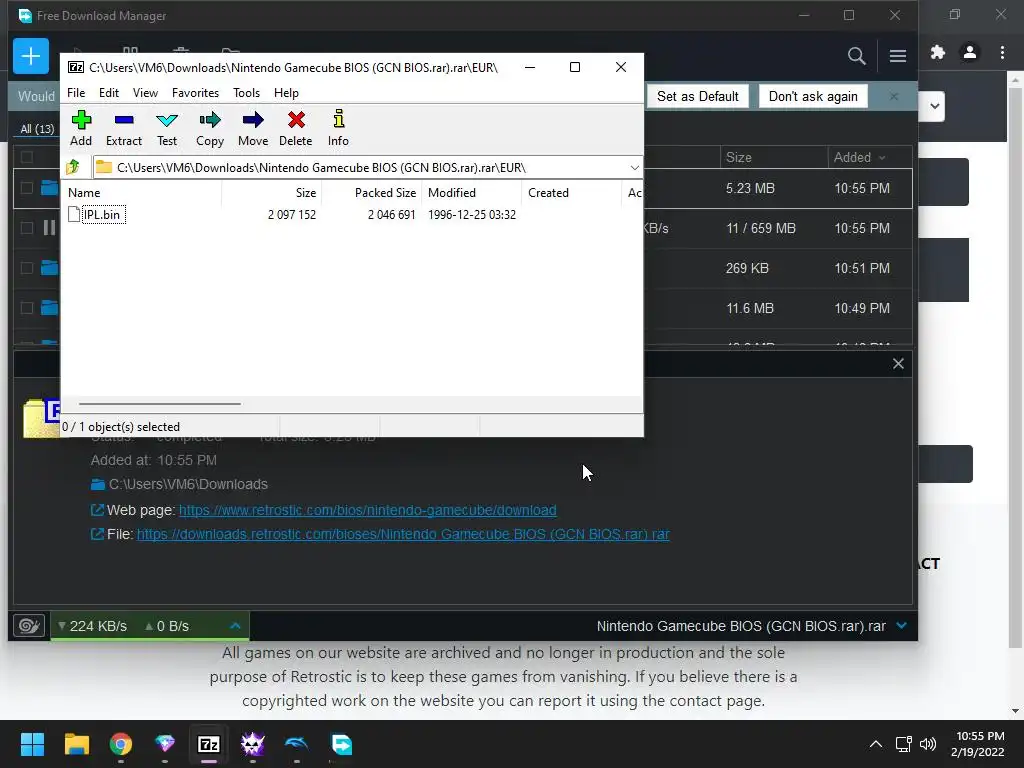Image resolution: width=1024 pixels, height=768 pixels.
Task: Click the Add button in 7-Zip toolbar
Action: point(81,129)
